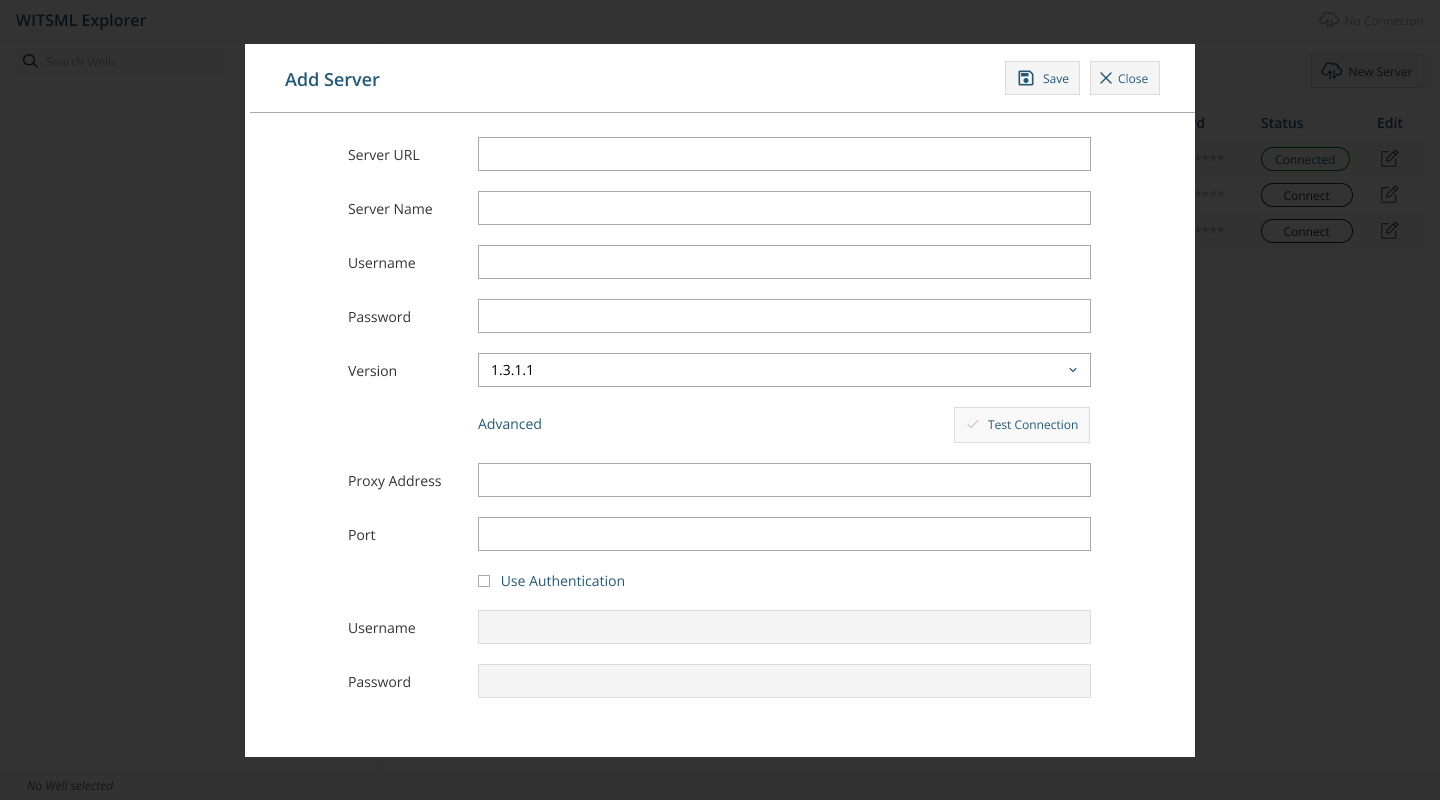Click the edit pencil icon for the Connected server

click(1389, 158)
